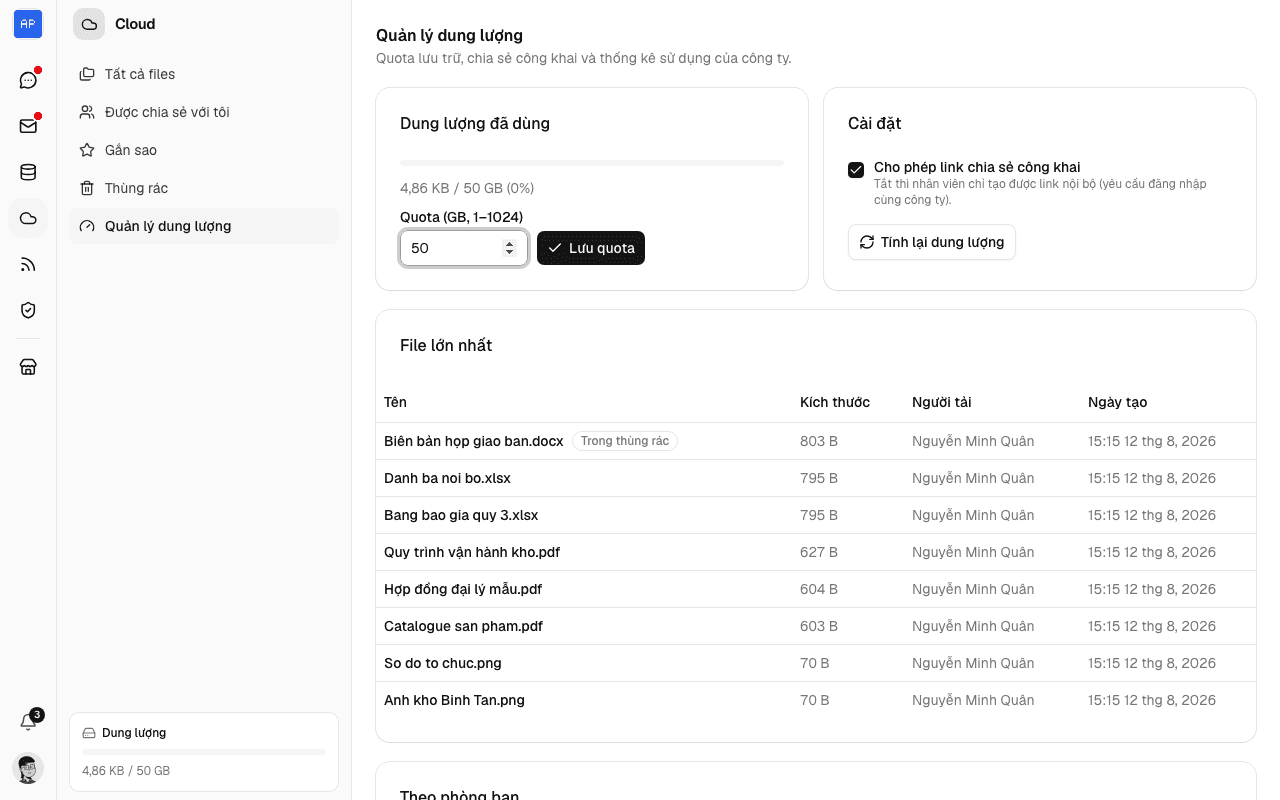Viewport: 1280px width, 800px height.
Task: Select file Catalogue san pham.pdf
Action: 464,626
